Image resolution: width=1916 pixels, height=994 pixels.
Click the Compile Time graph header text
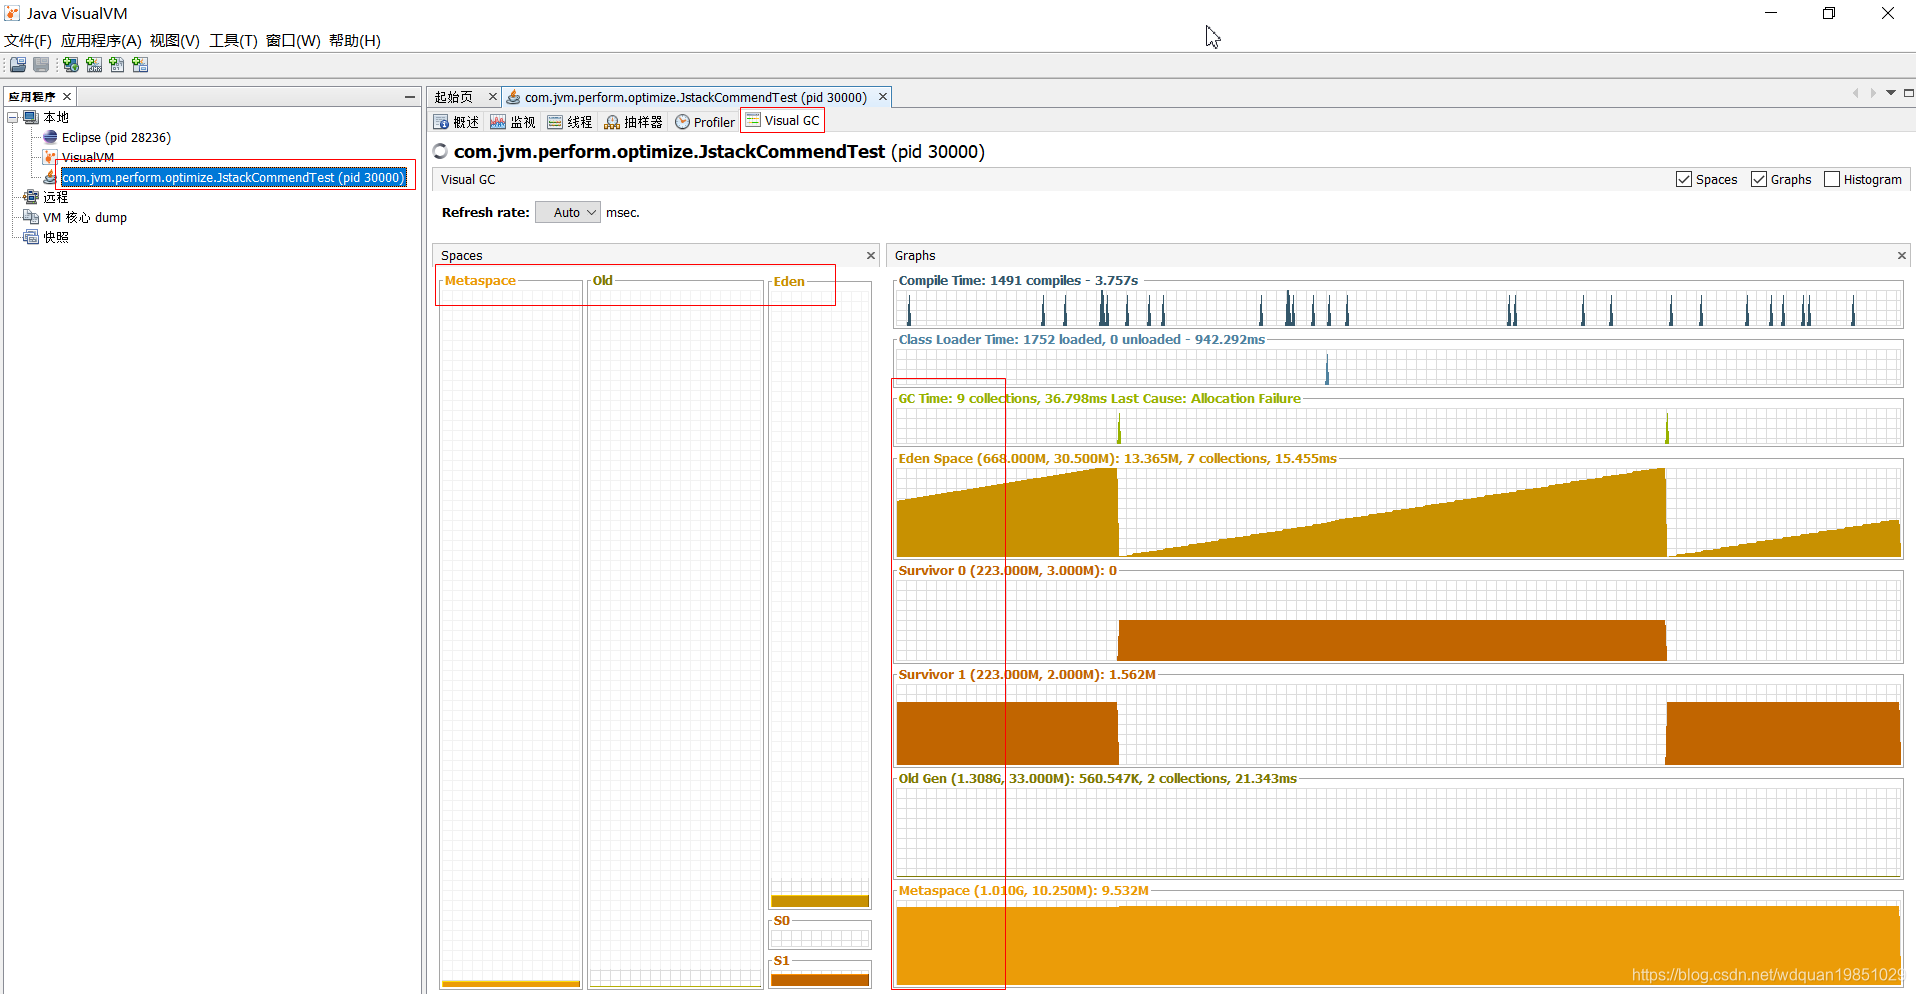tap(1018, 280)
